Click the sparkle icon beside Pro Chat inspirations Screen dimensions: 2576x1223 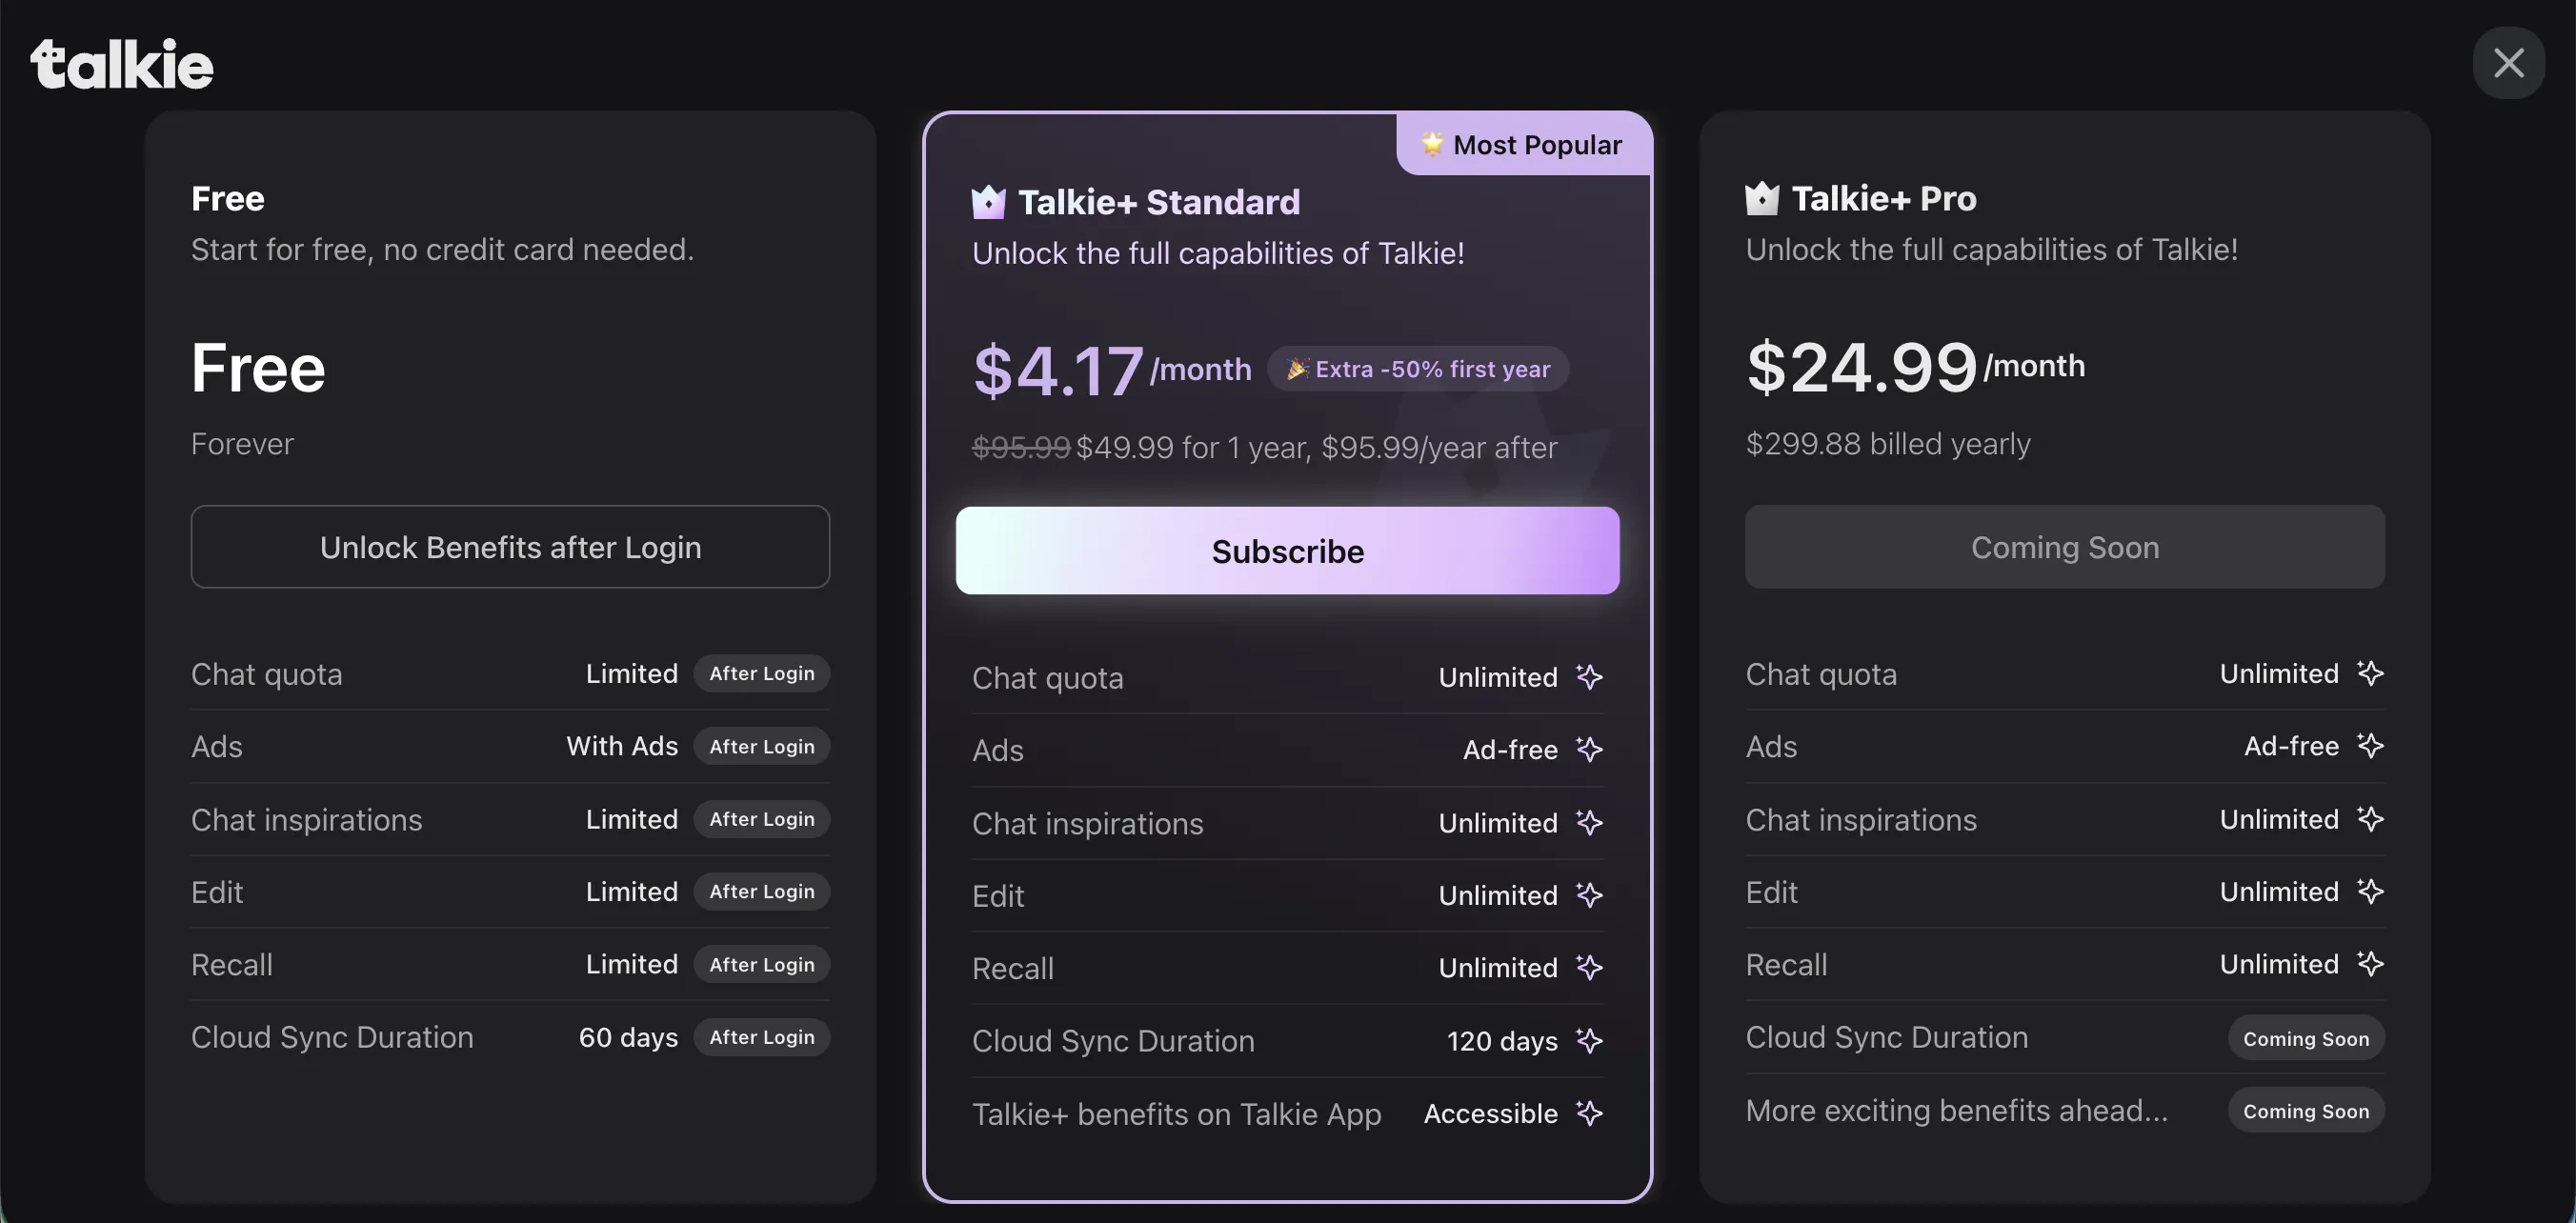[2370, 818]
